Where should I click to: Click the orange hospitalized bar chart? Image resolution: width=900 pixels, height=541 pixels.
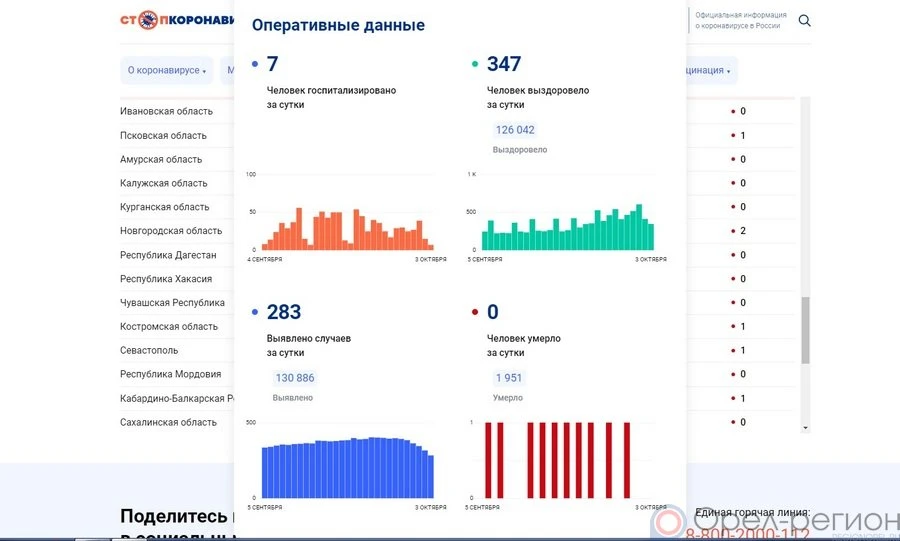coord(341,230)
